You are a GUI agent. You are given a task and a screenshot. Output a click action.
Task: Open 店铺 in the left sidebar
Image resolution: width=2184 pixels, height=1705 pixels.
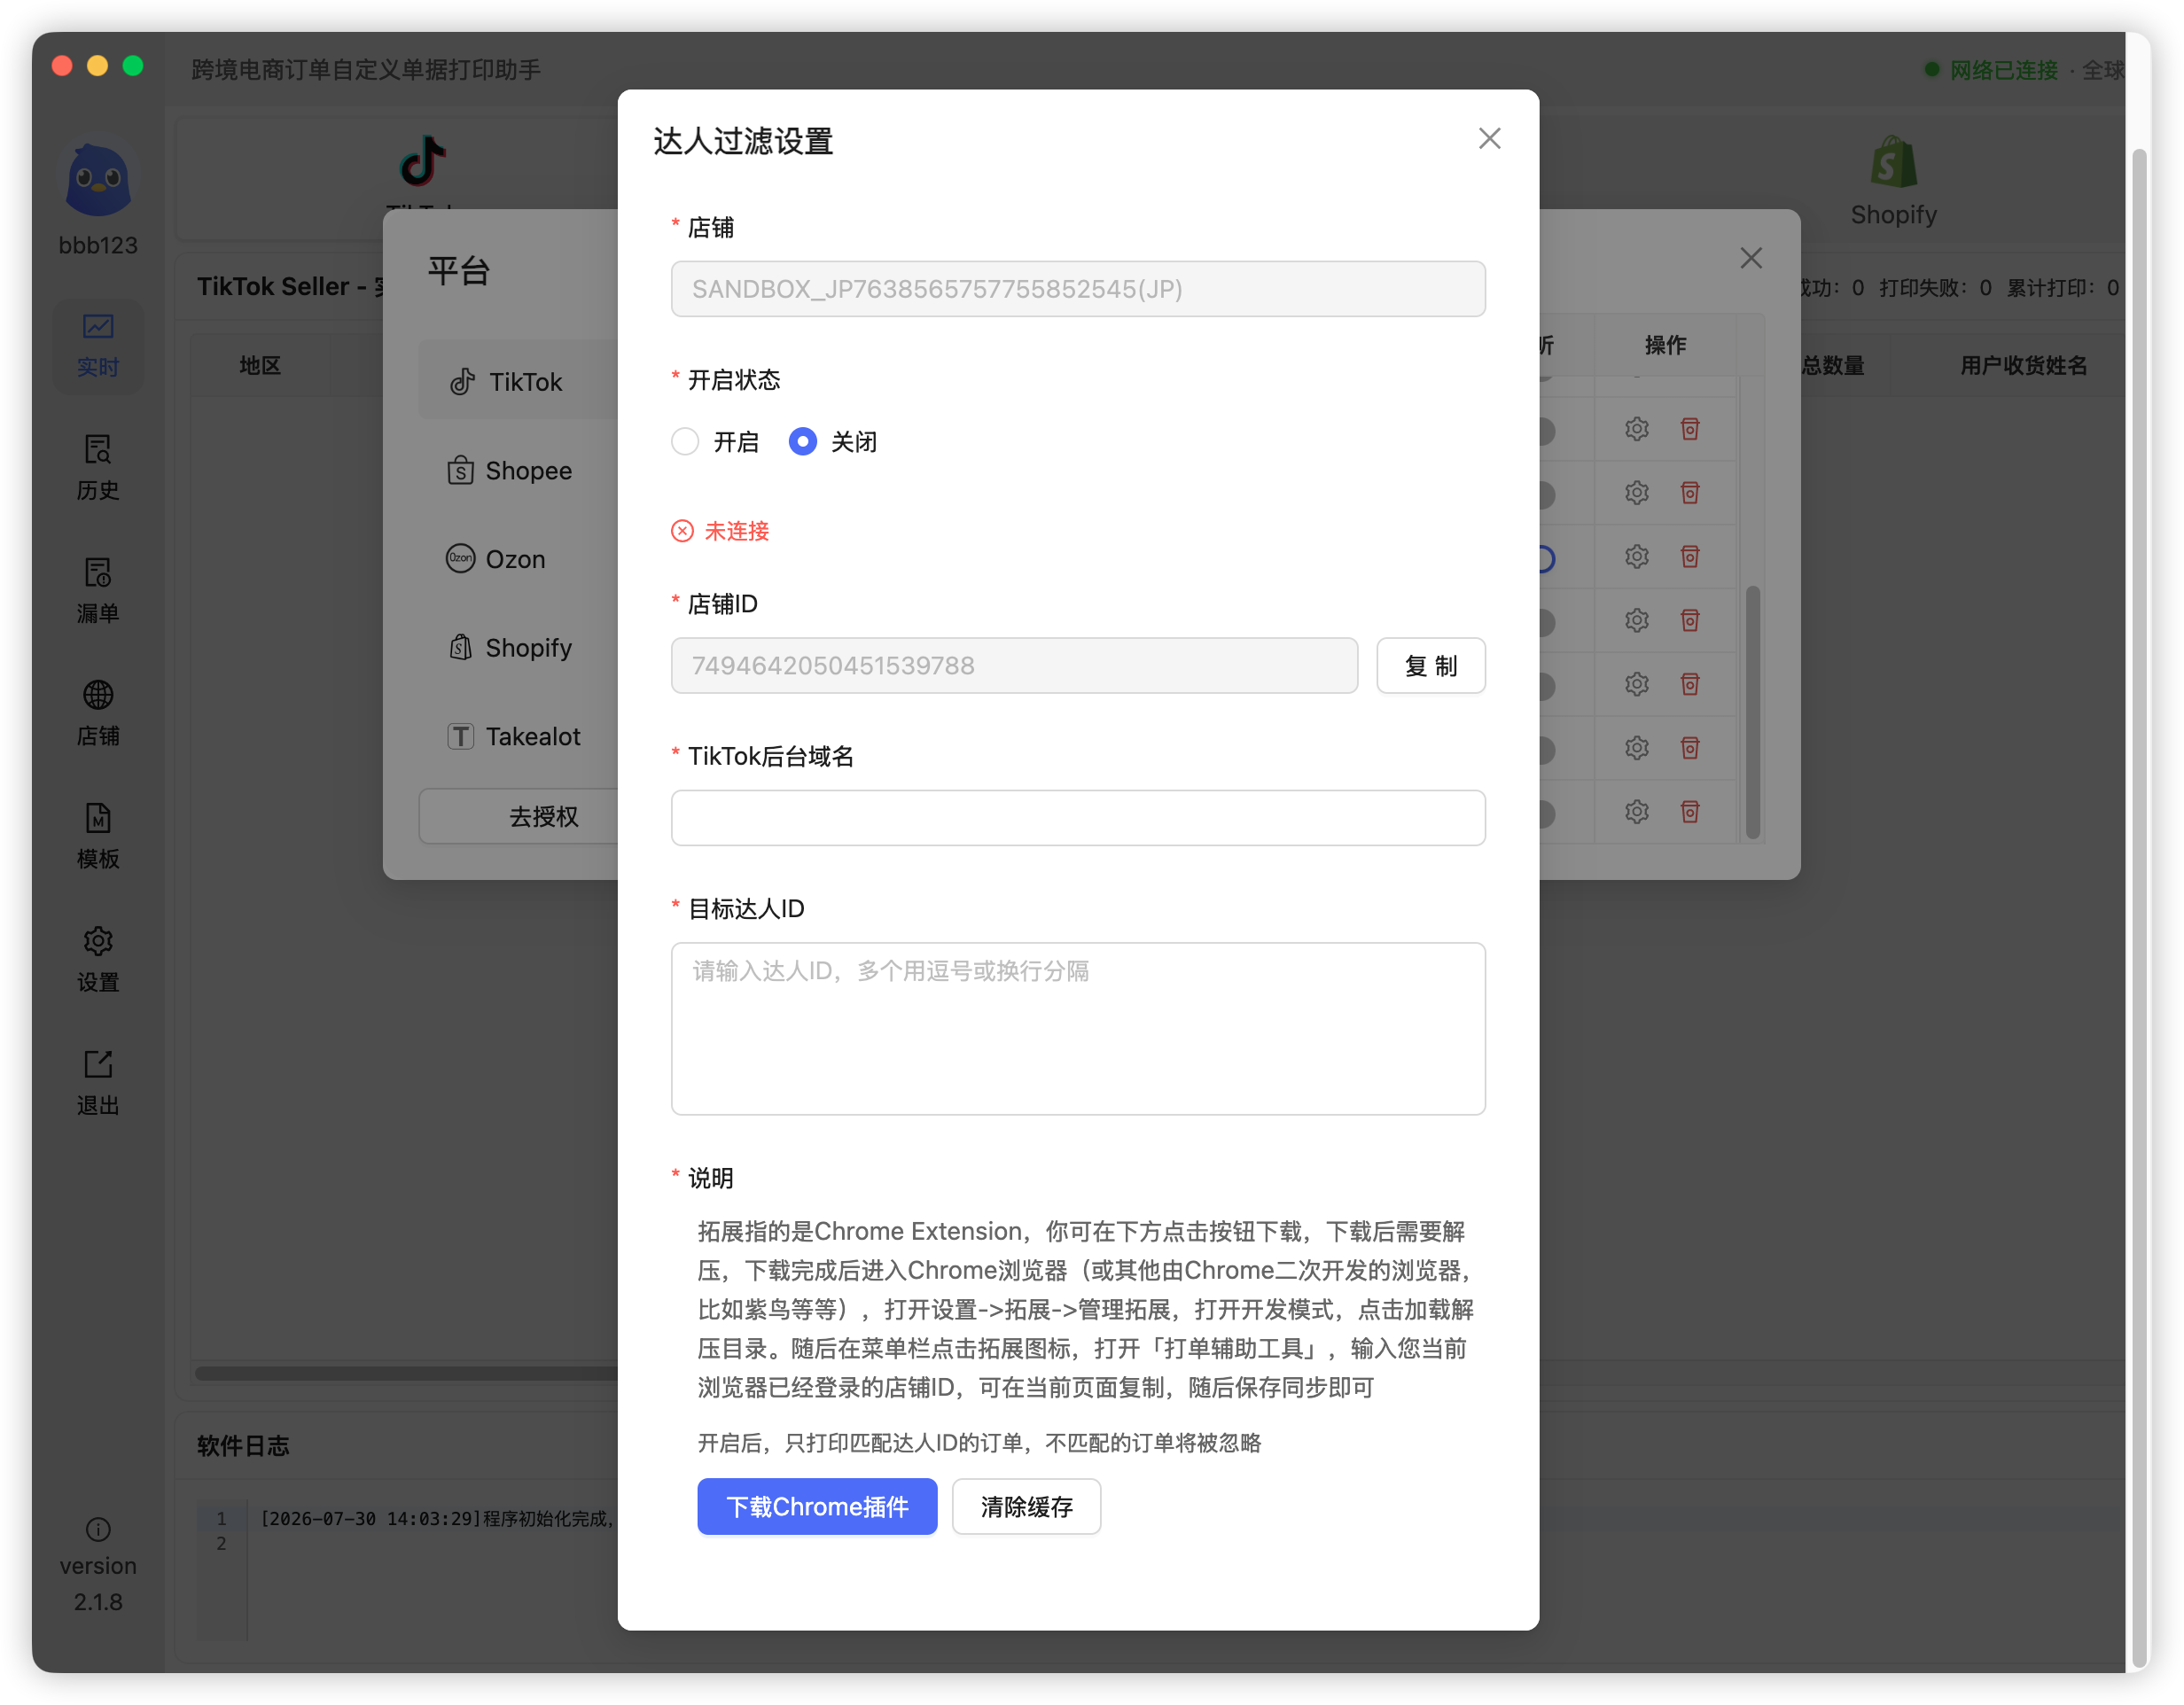coord(98,714)
